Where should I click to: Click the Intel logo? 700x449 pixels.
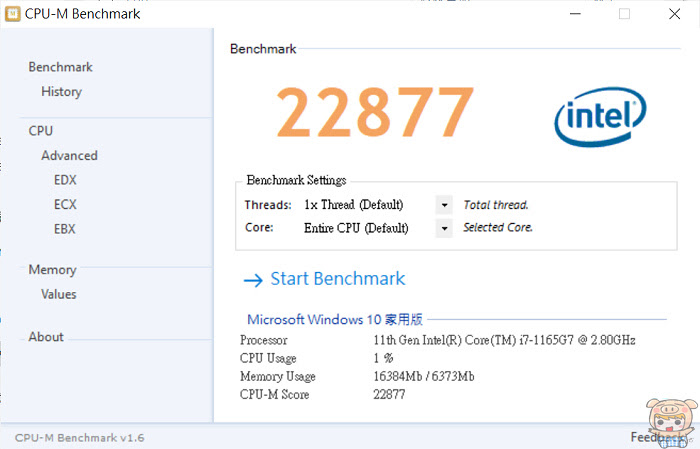coord(600,116)
